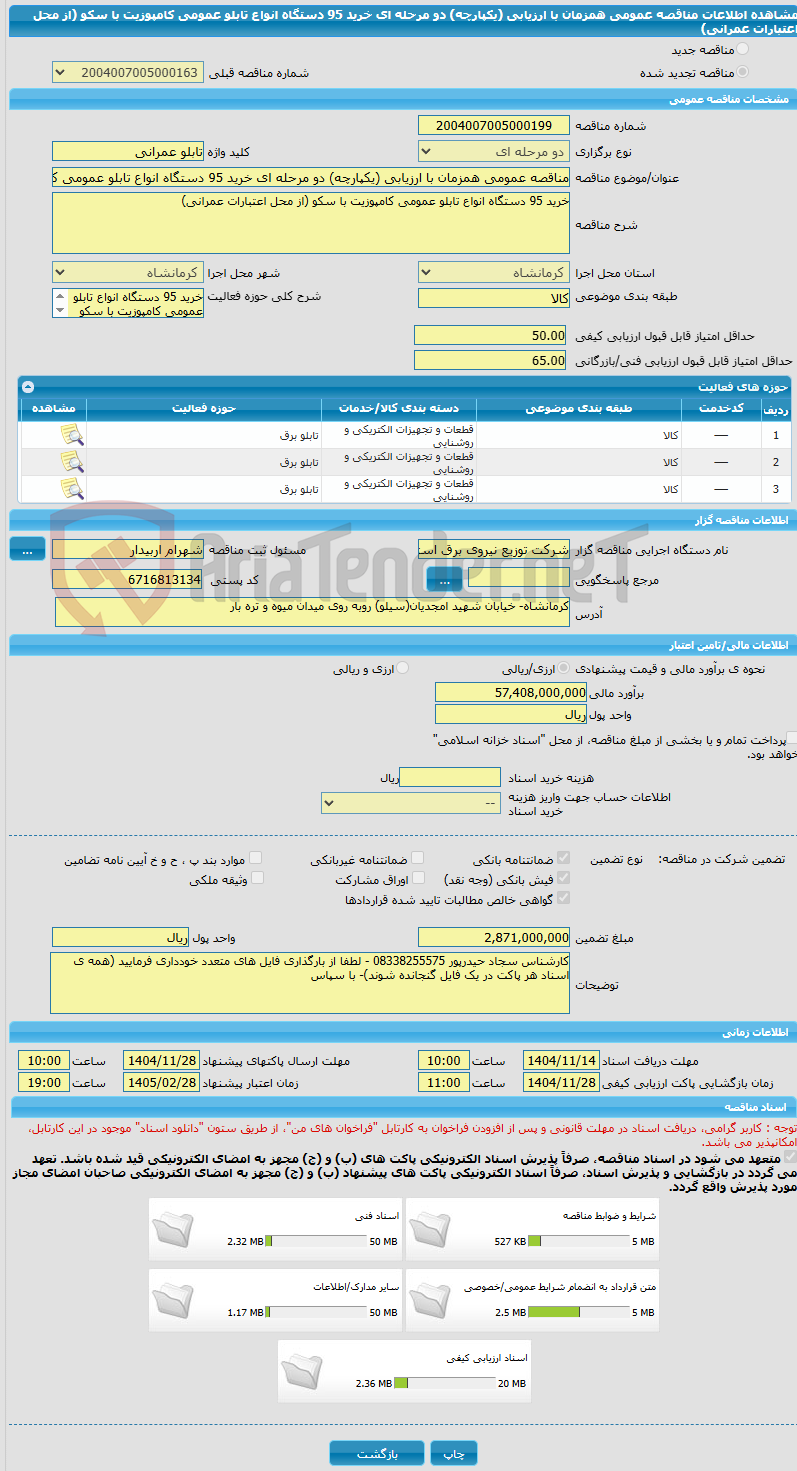
Task: Click the حوزه فعالیت column header
Action: 203,408
